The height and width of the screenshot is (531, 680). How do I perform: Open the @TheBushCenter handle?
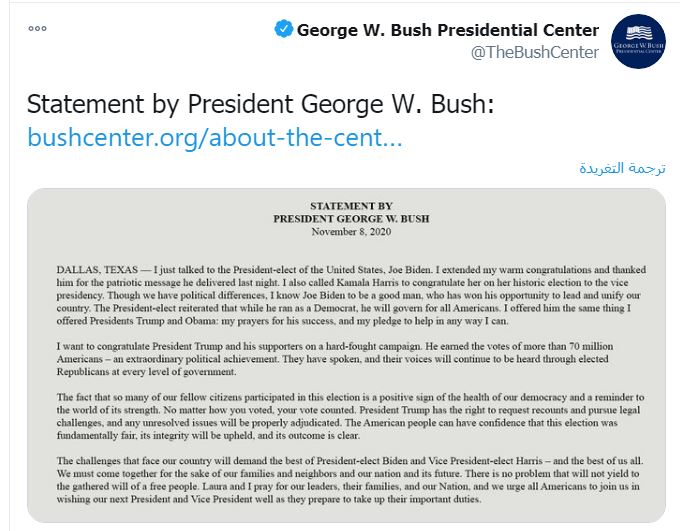tap(535, 52)
